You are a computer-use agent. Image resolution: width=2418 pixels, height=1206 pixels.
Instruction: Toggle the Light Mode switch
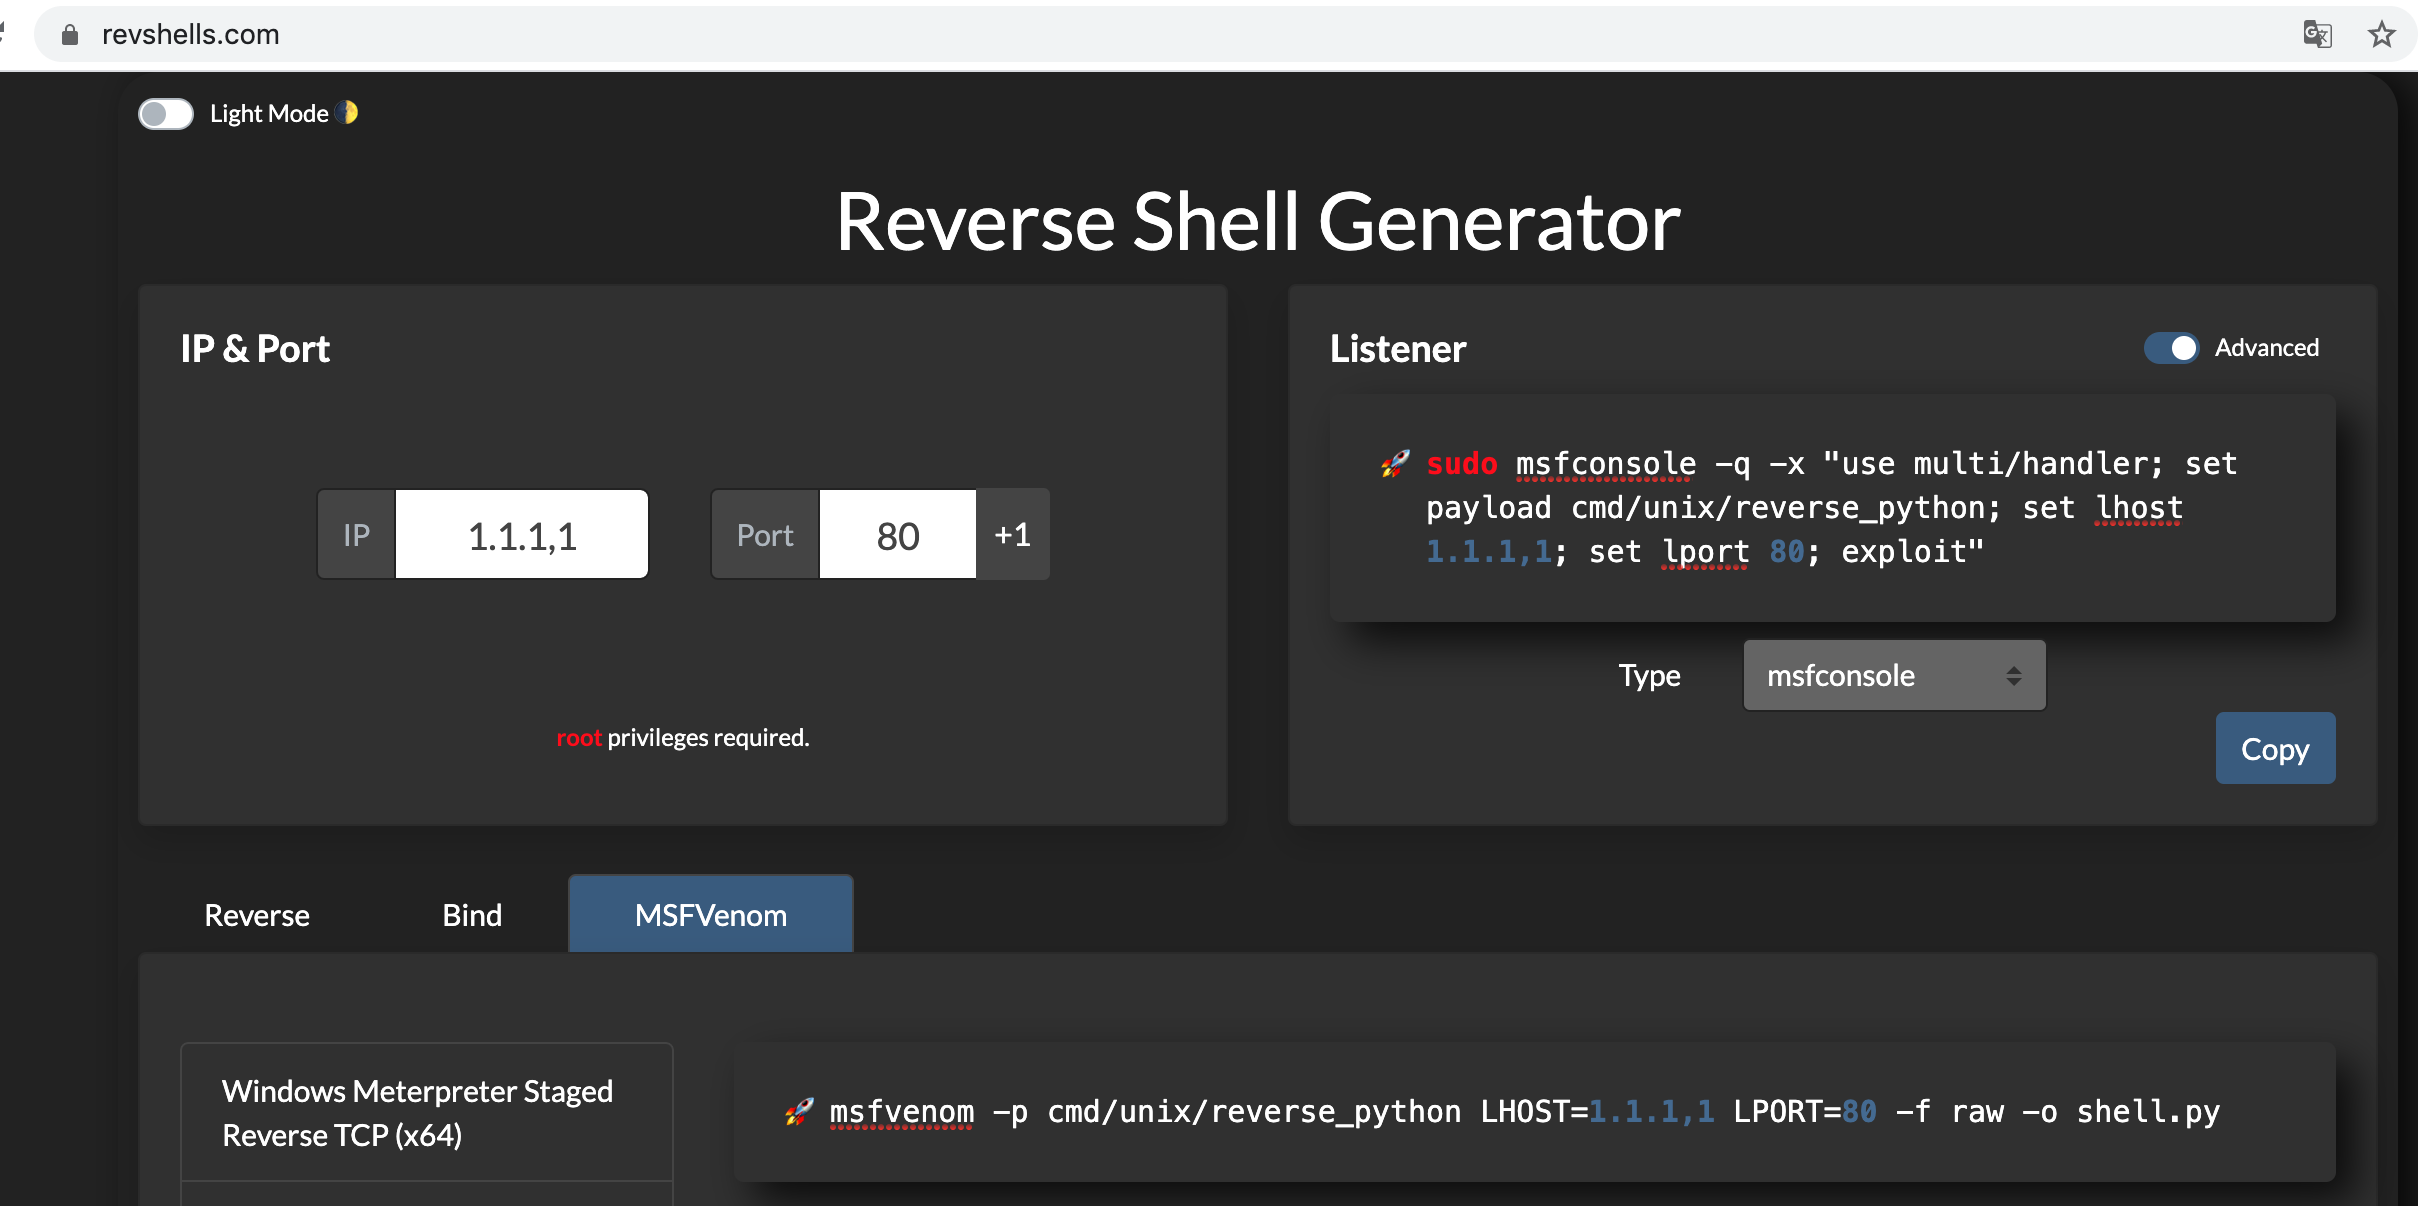click(166, 114)
